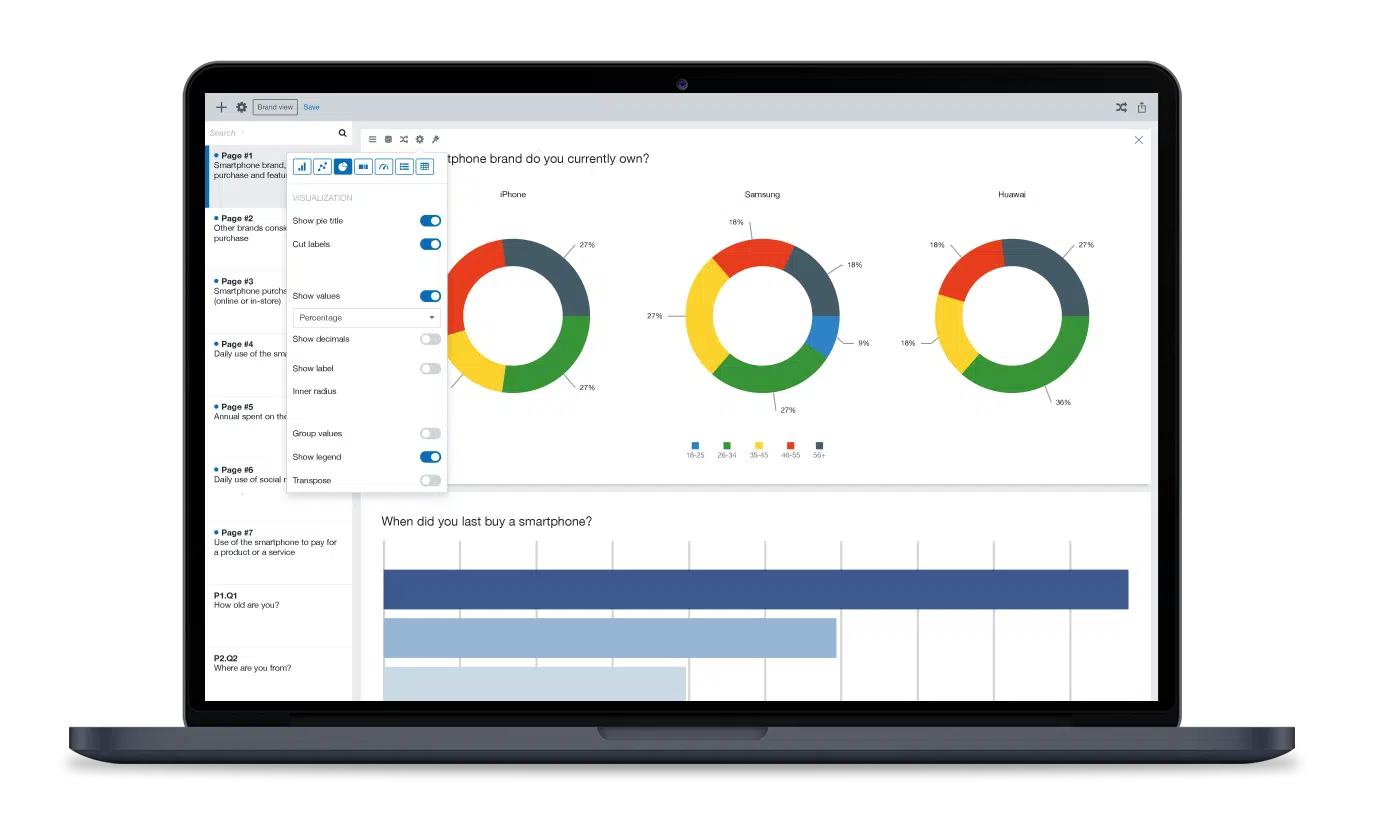Select the stacked bar visualization type

click(363, 167)
